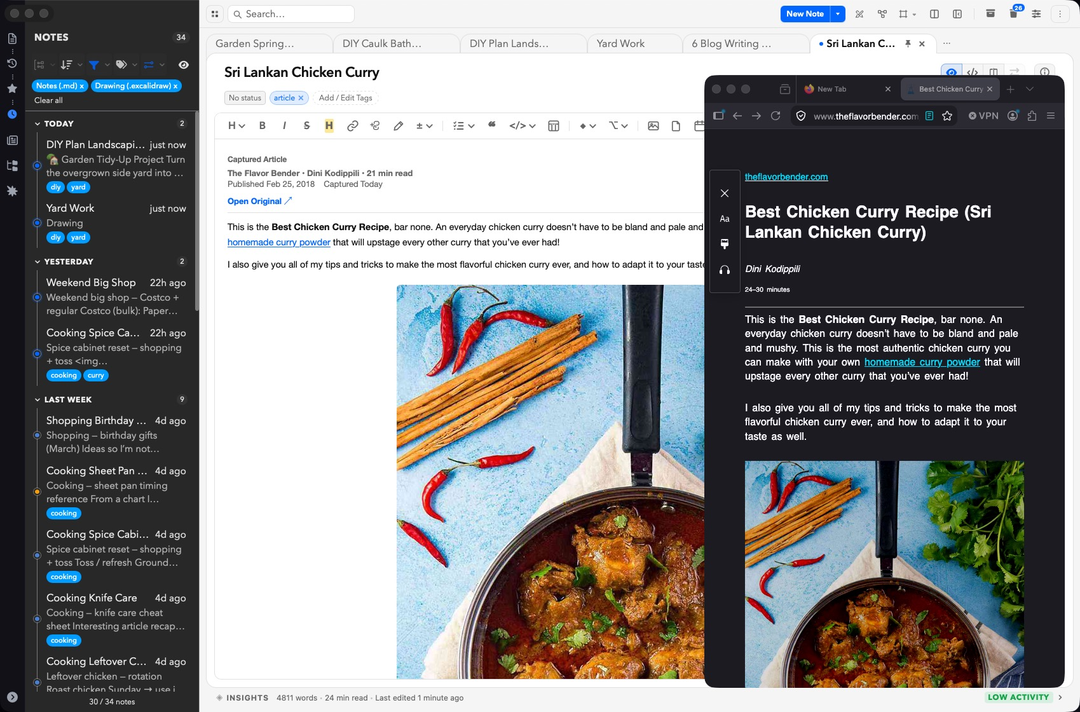The image size is (1080, 712).
Task: Apply bold formatting in editor toolbar
Action: (262, 126)
